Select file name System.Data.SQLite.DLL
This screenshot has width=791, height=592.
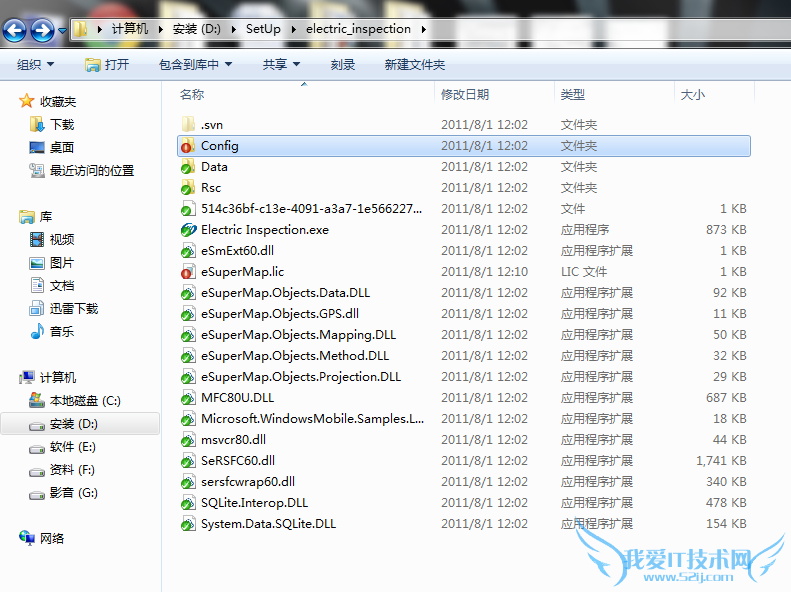click(x=268, y=523)
